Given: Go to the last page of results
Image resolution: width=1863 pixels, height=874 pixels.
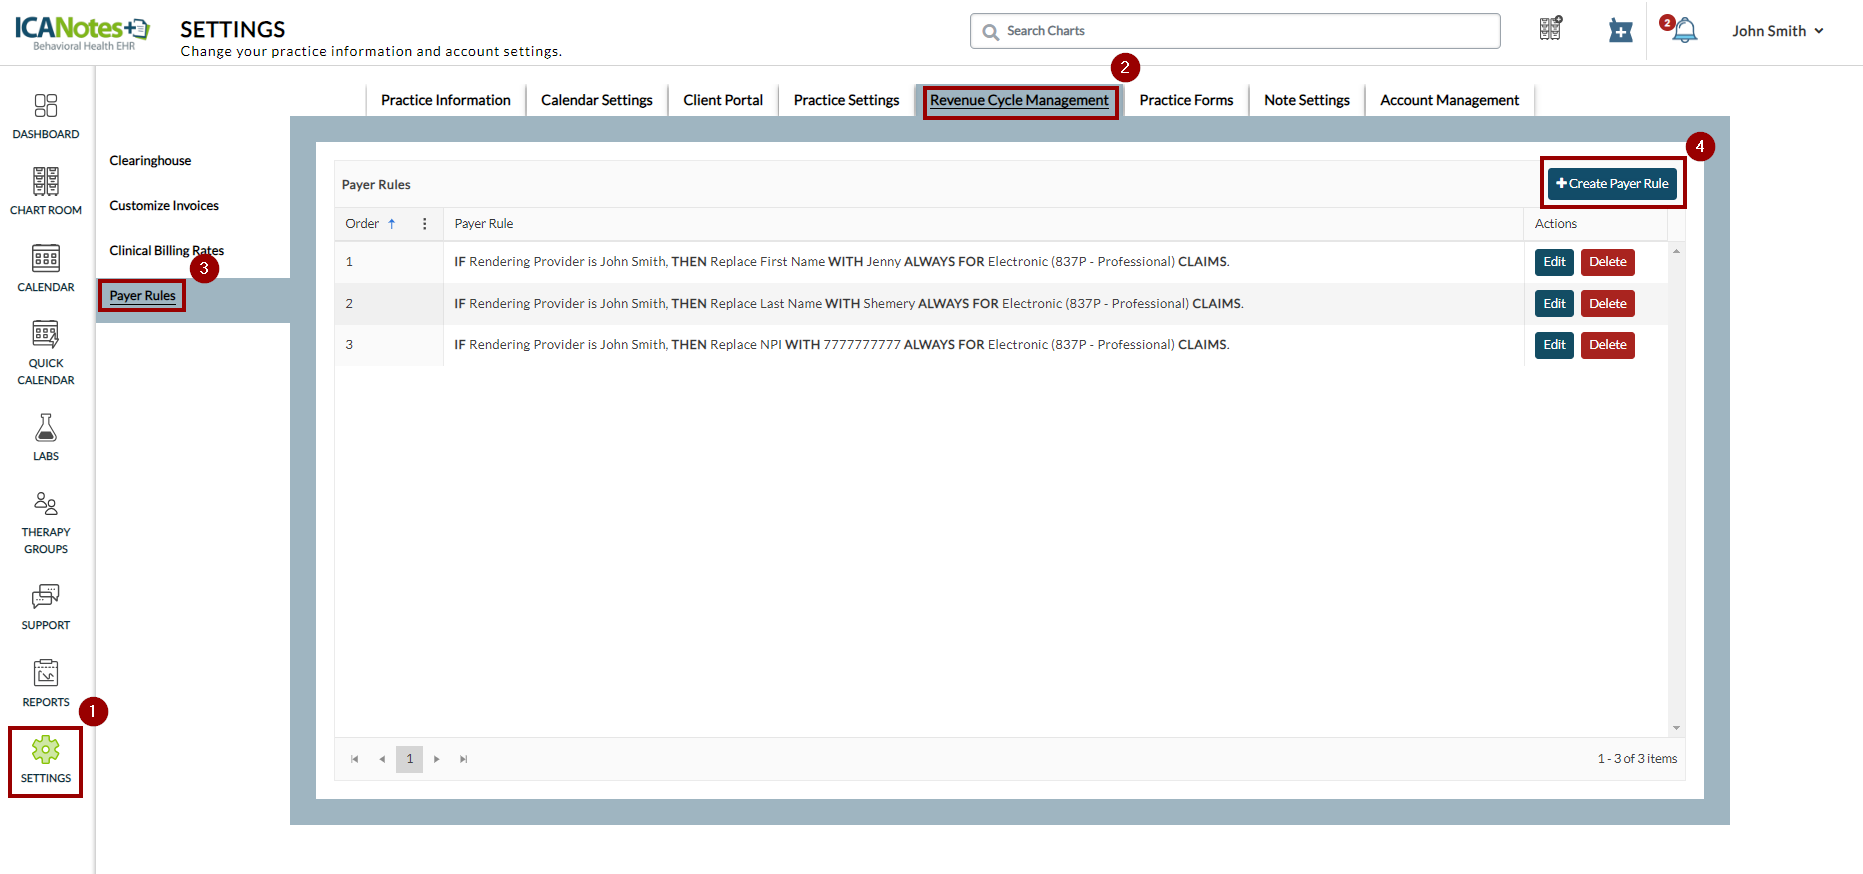Looking at the screenshot, I should pos(463,759).
